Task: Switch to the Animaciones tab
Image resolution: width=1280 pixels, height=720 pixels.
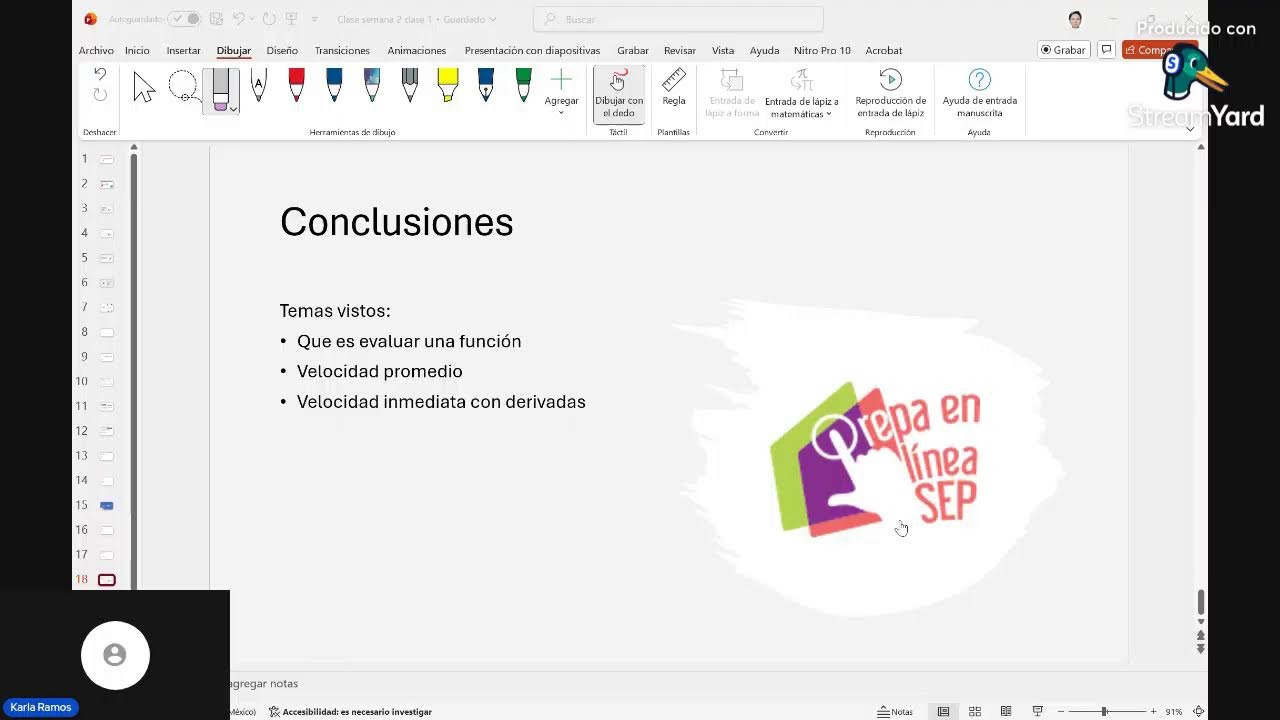Action: (x=416, y=50)
